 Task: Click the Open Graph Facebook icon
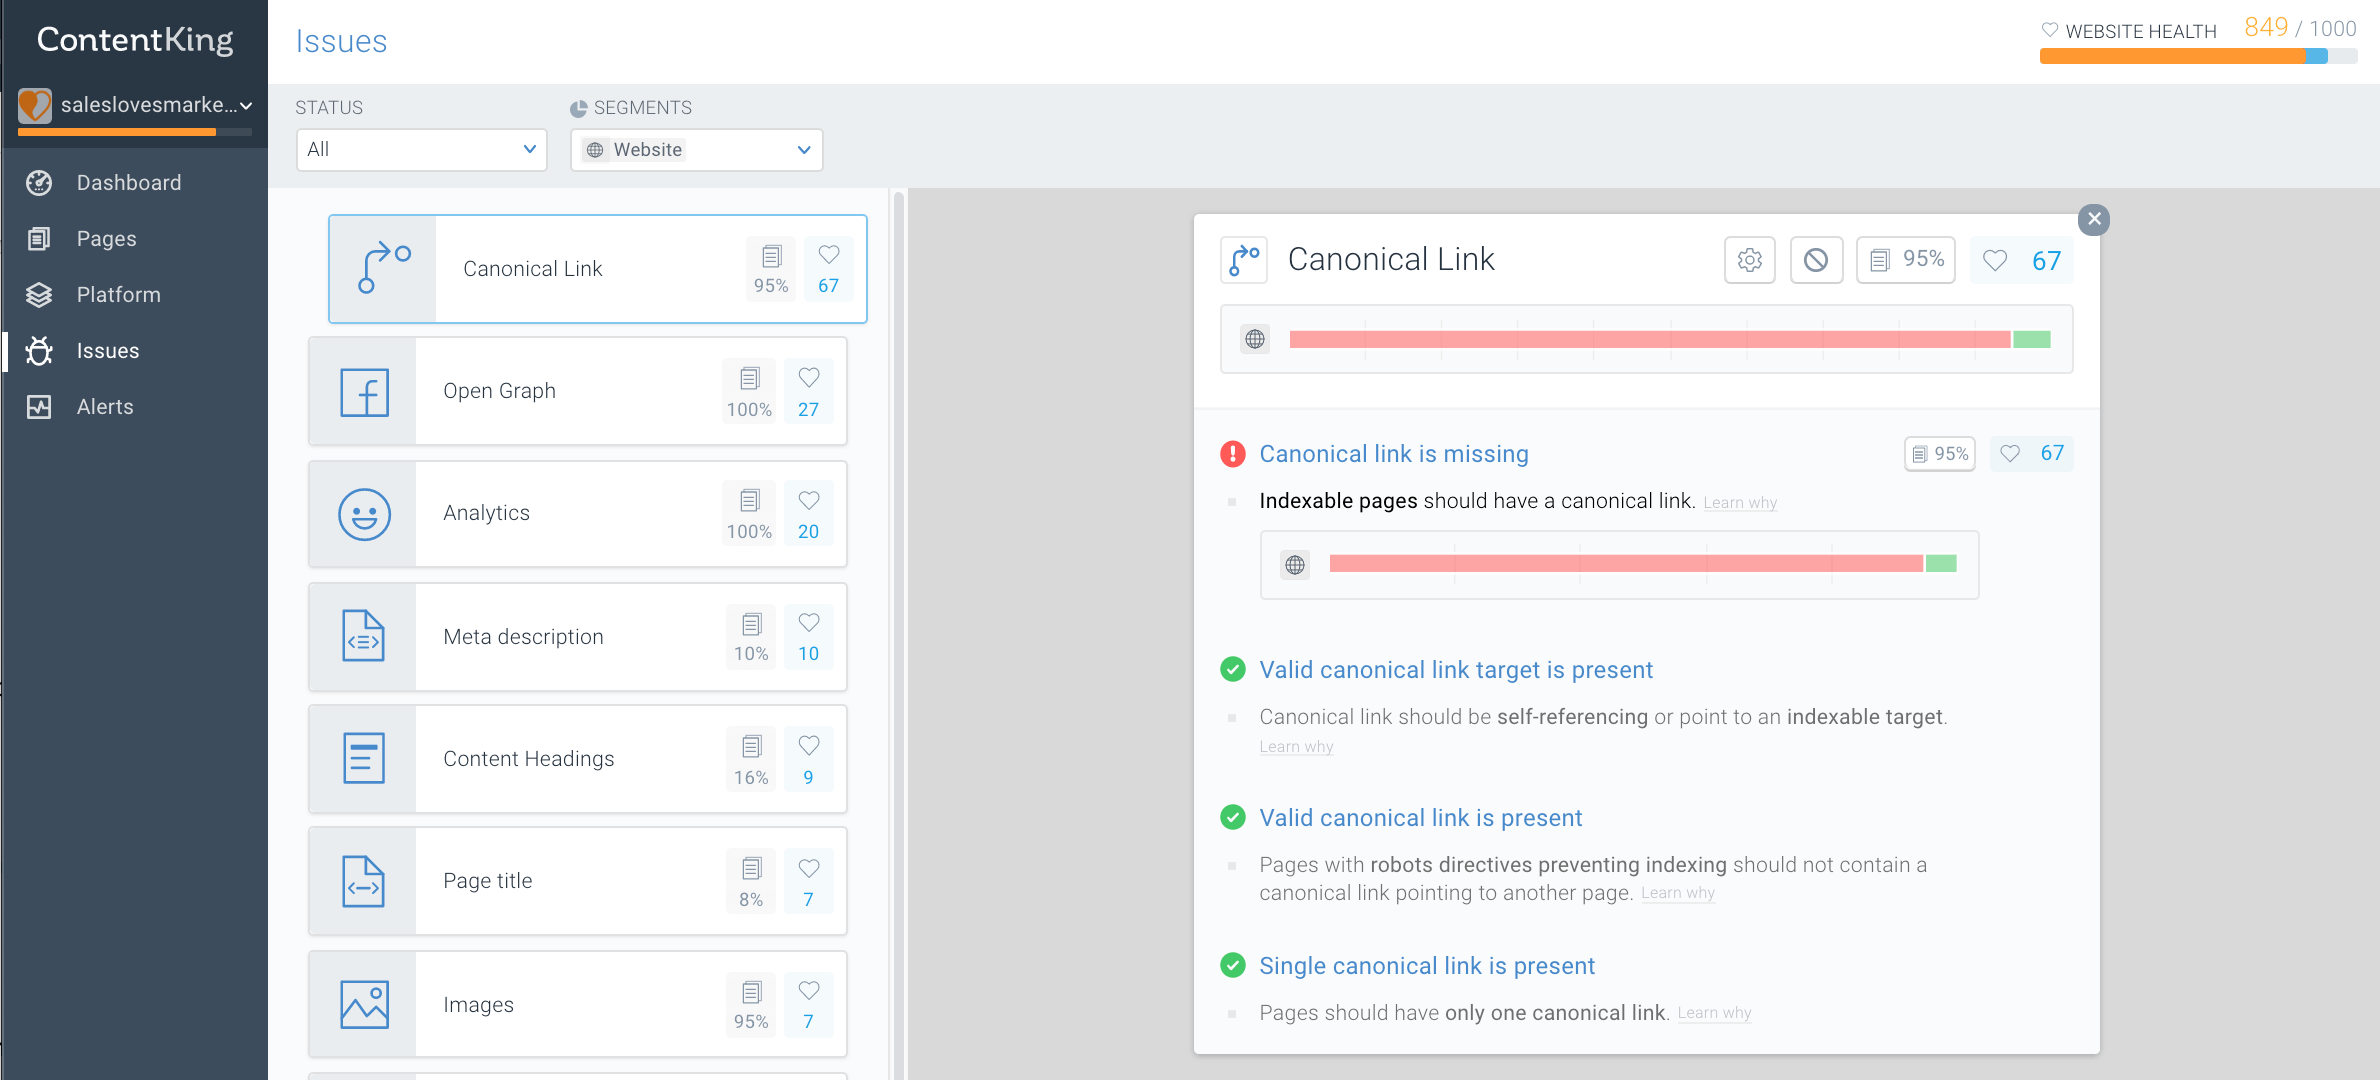[364, 392]
